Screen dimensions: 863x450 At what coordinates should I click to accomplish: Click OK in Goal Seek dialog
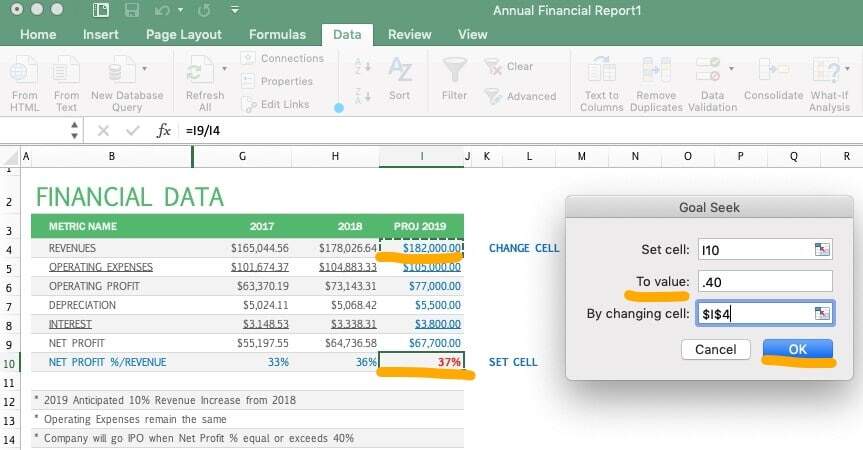click(798, 349)
